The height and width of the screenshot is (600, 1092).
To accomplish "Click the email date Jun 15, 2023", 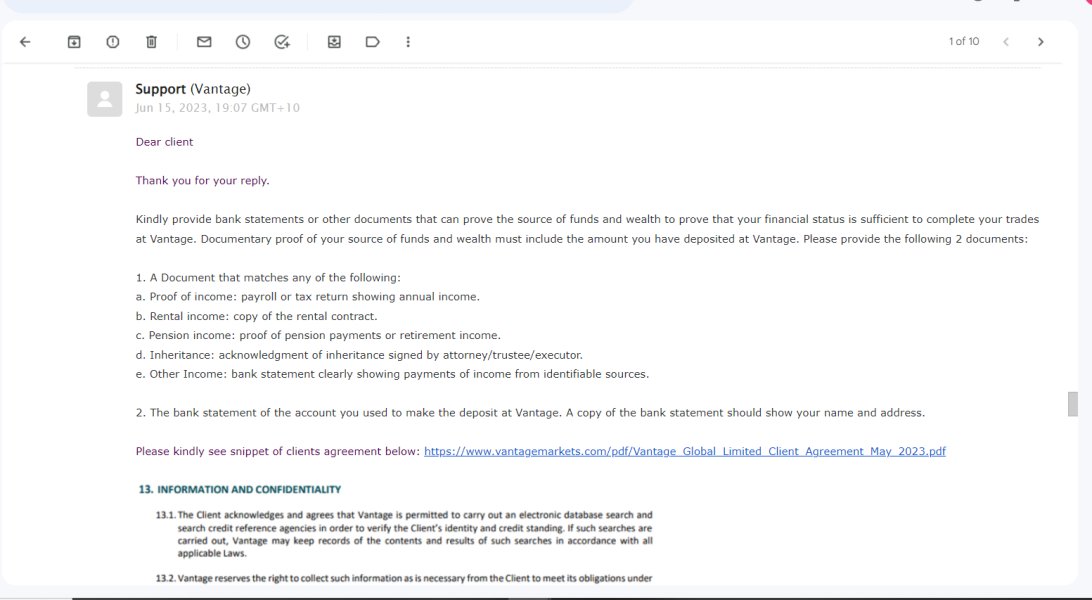I will pos(217,108).
